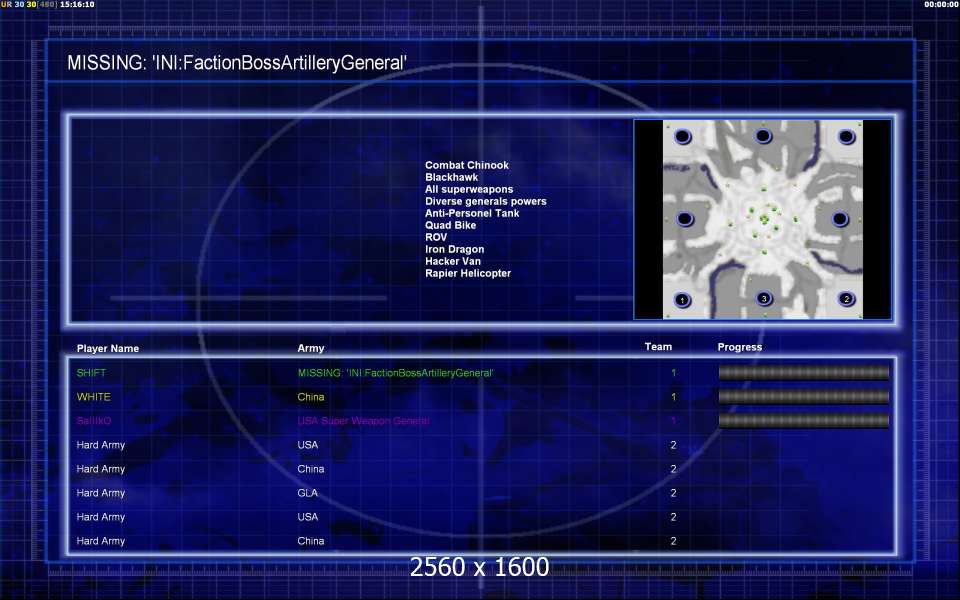Click the team number in WHITE's row

tap(673, 397)
